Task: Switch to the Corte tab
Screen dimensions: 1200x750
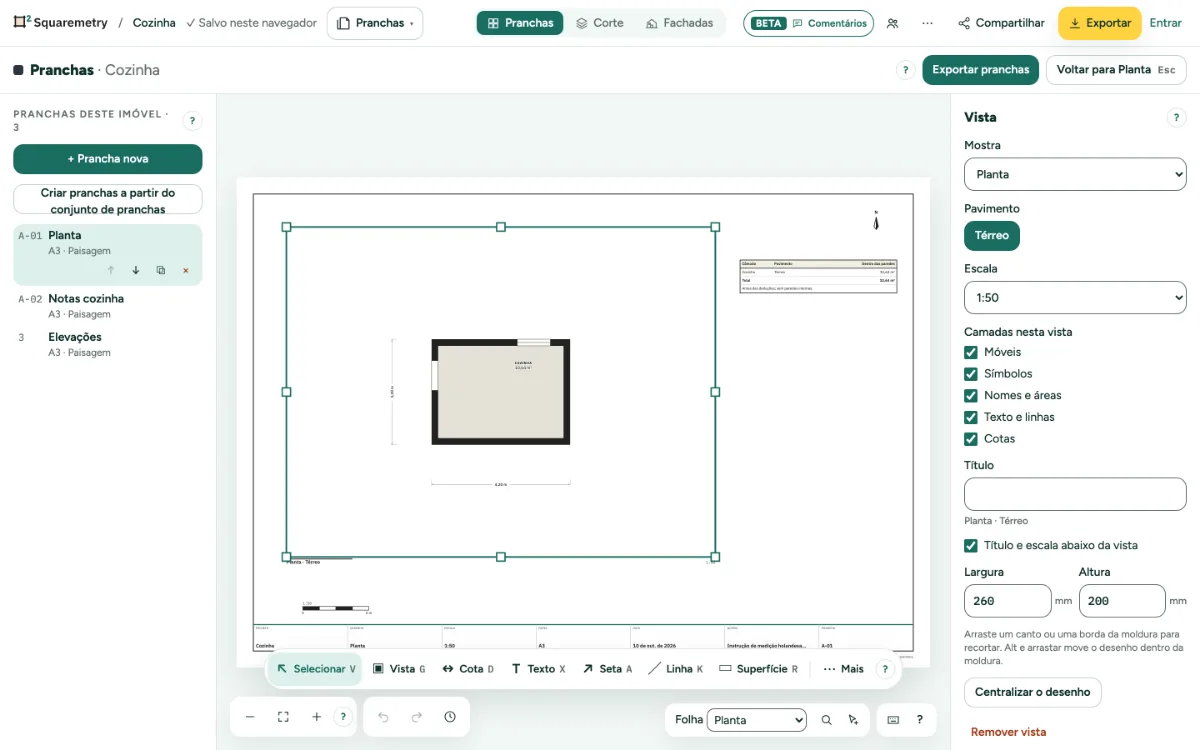Action: coord(599,23)
